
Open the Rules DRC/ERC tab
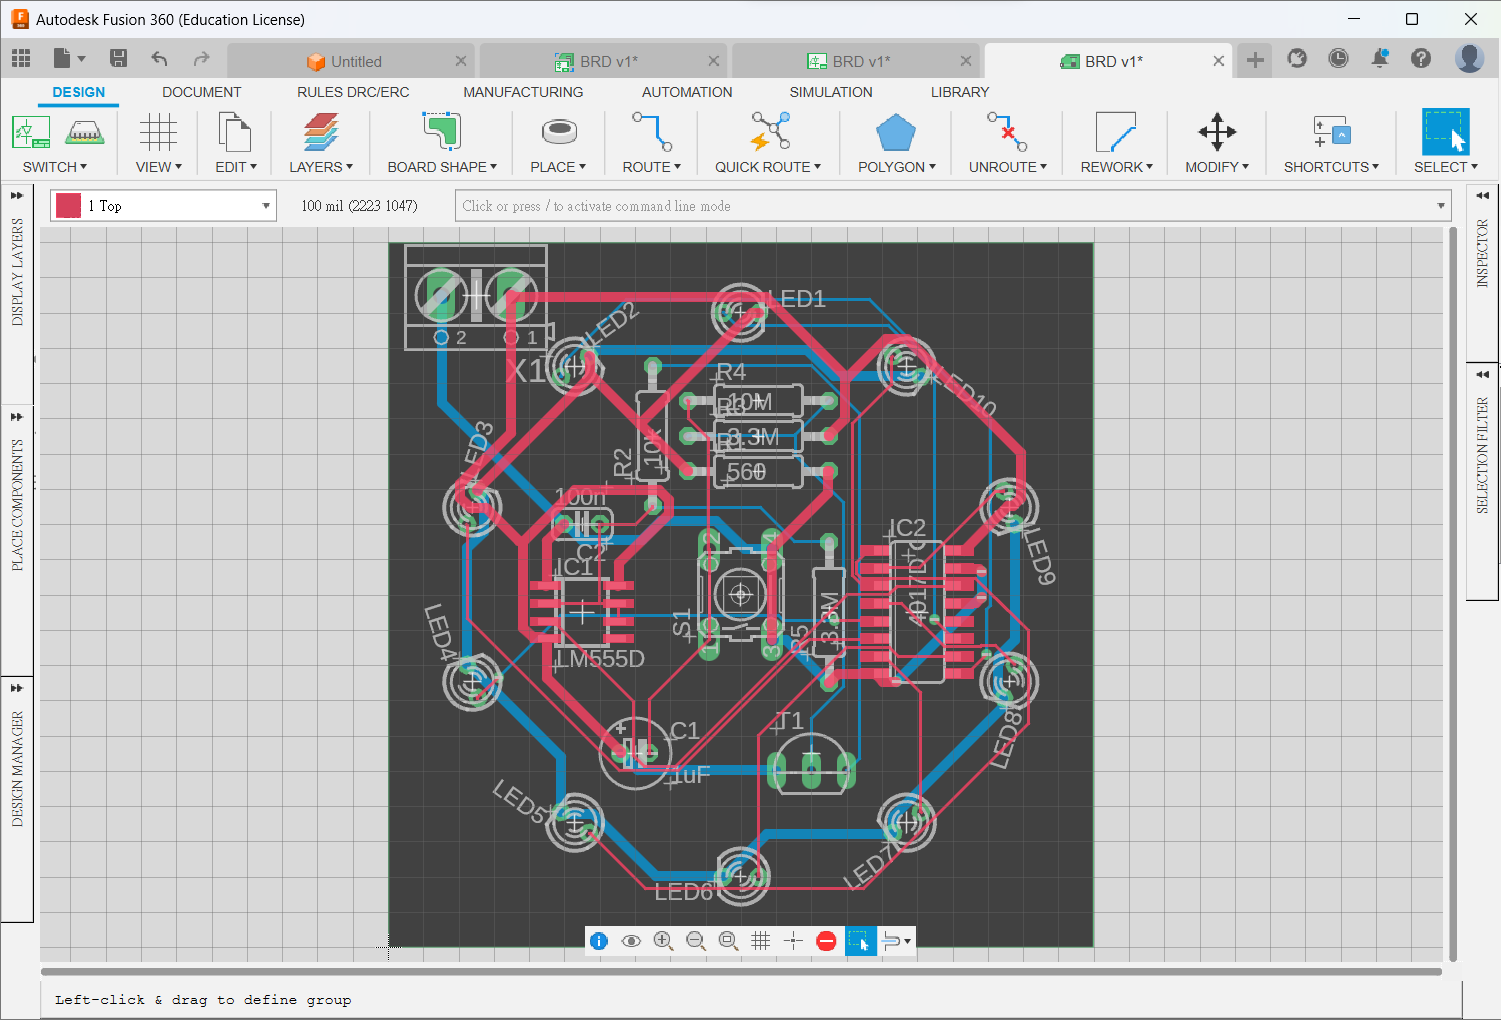pyautogui.click(x=353, y=92)
